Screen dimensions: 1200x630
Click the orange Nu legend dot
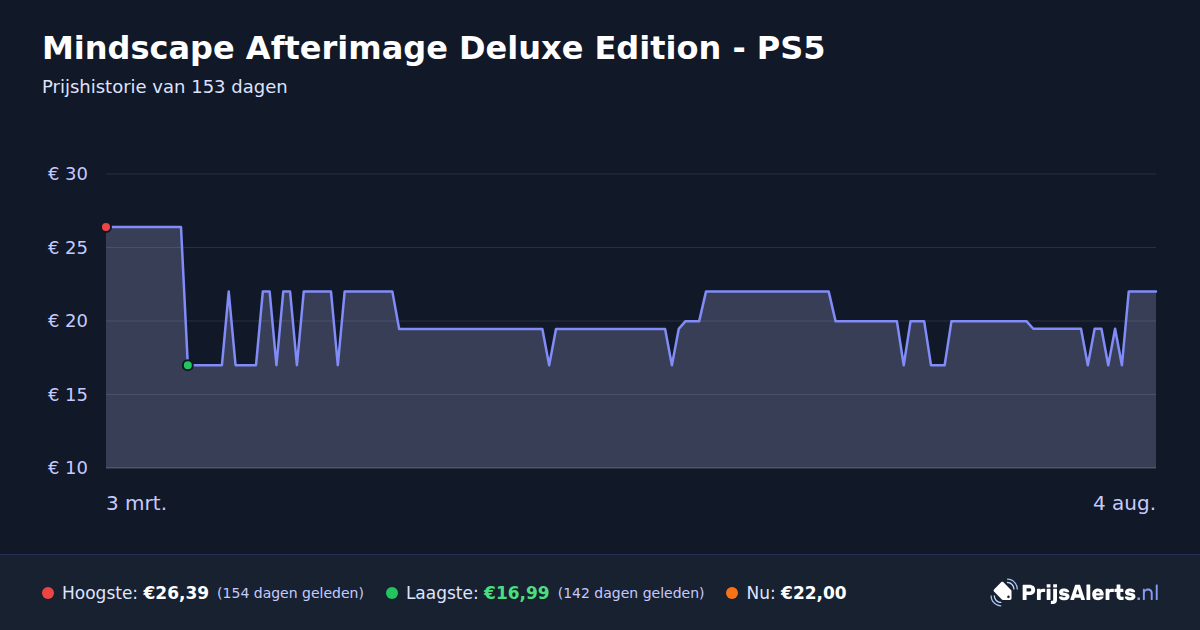point(732,593)
